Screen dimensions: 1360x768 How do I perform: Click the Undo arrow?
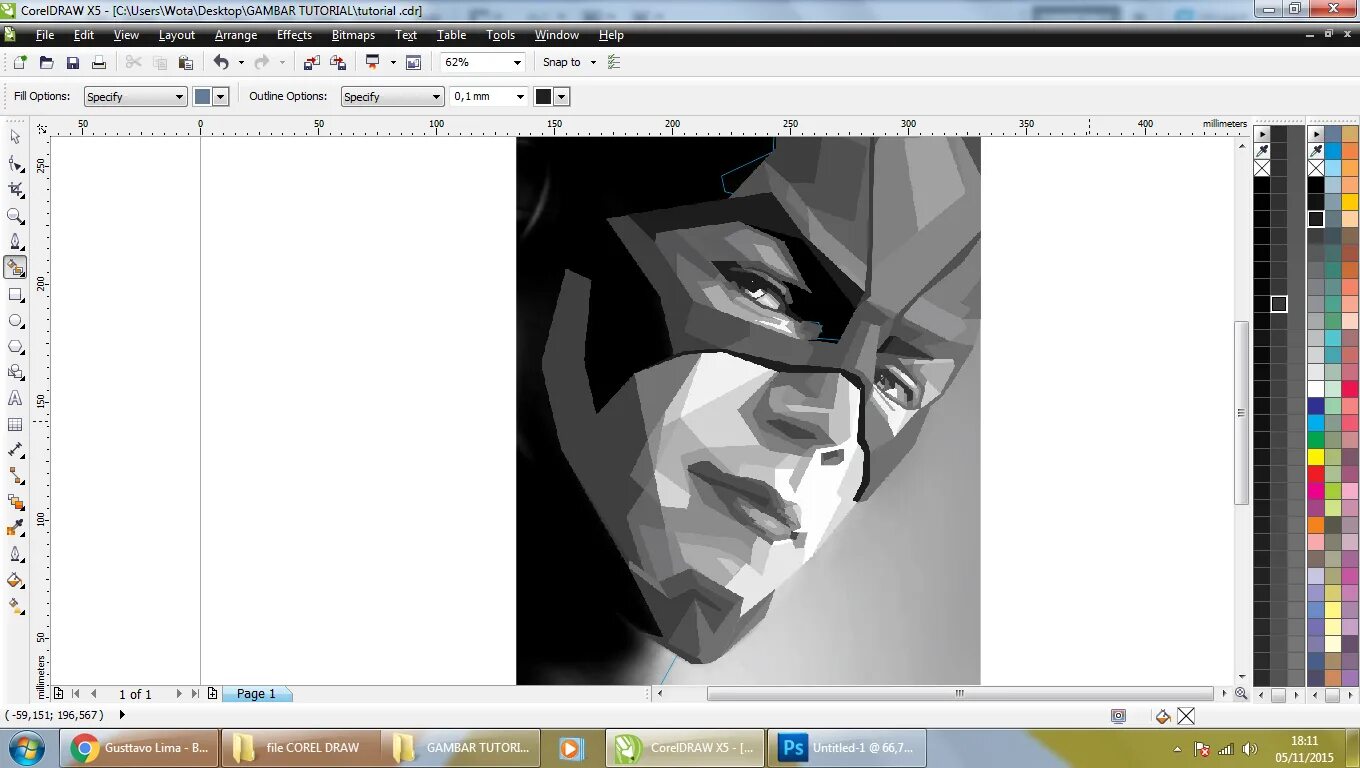point(220,62)
